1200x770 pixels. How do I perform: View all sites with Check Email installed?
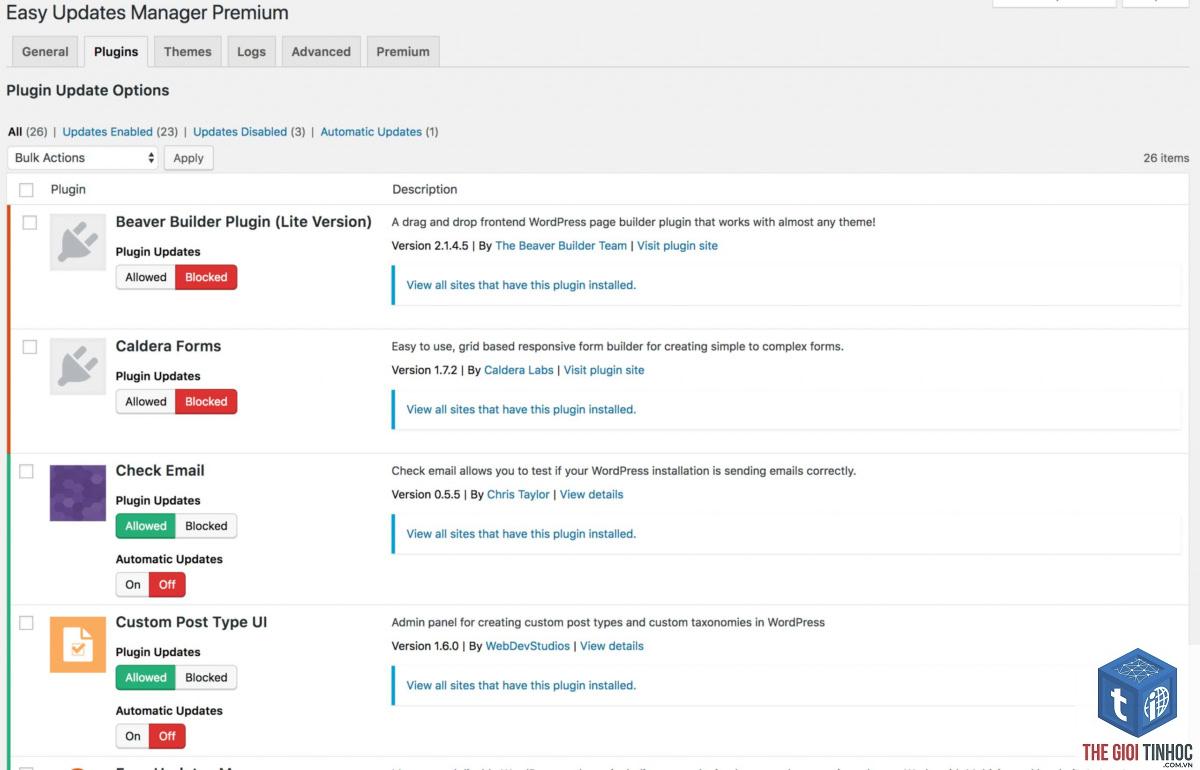[521, 534]
